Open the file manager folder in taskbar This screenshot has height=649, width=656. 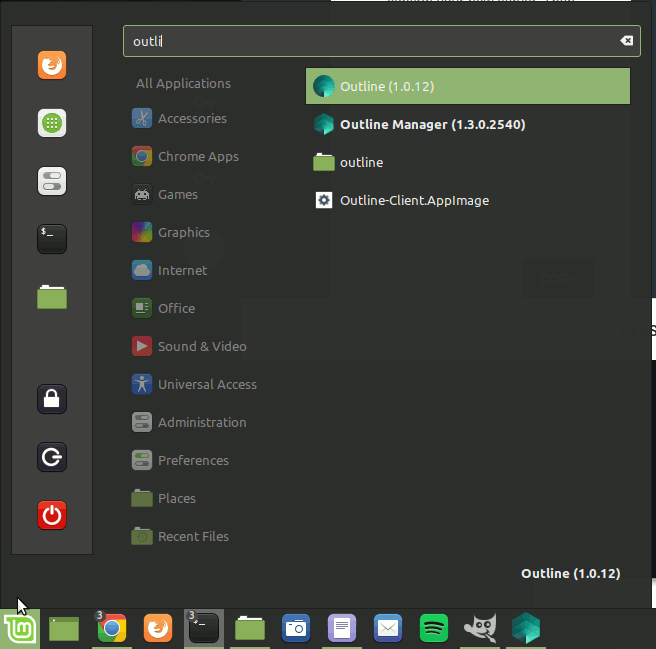(250, 628)
